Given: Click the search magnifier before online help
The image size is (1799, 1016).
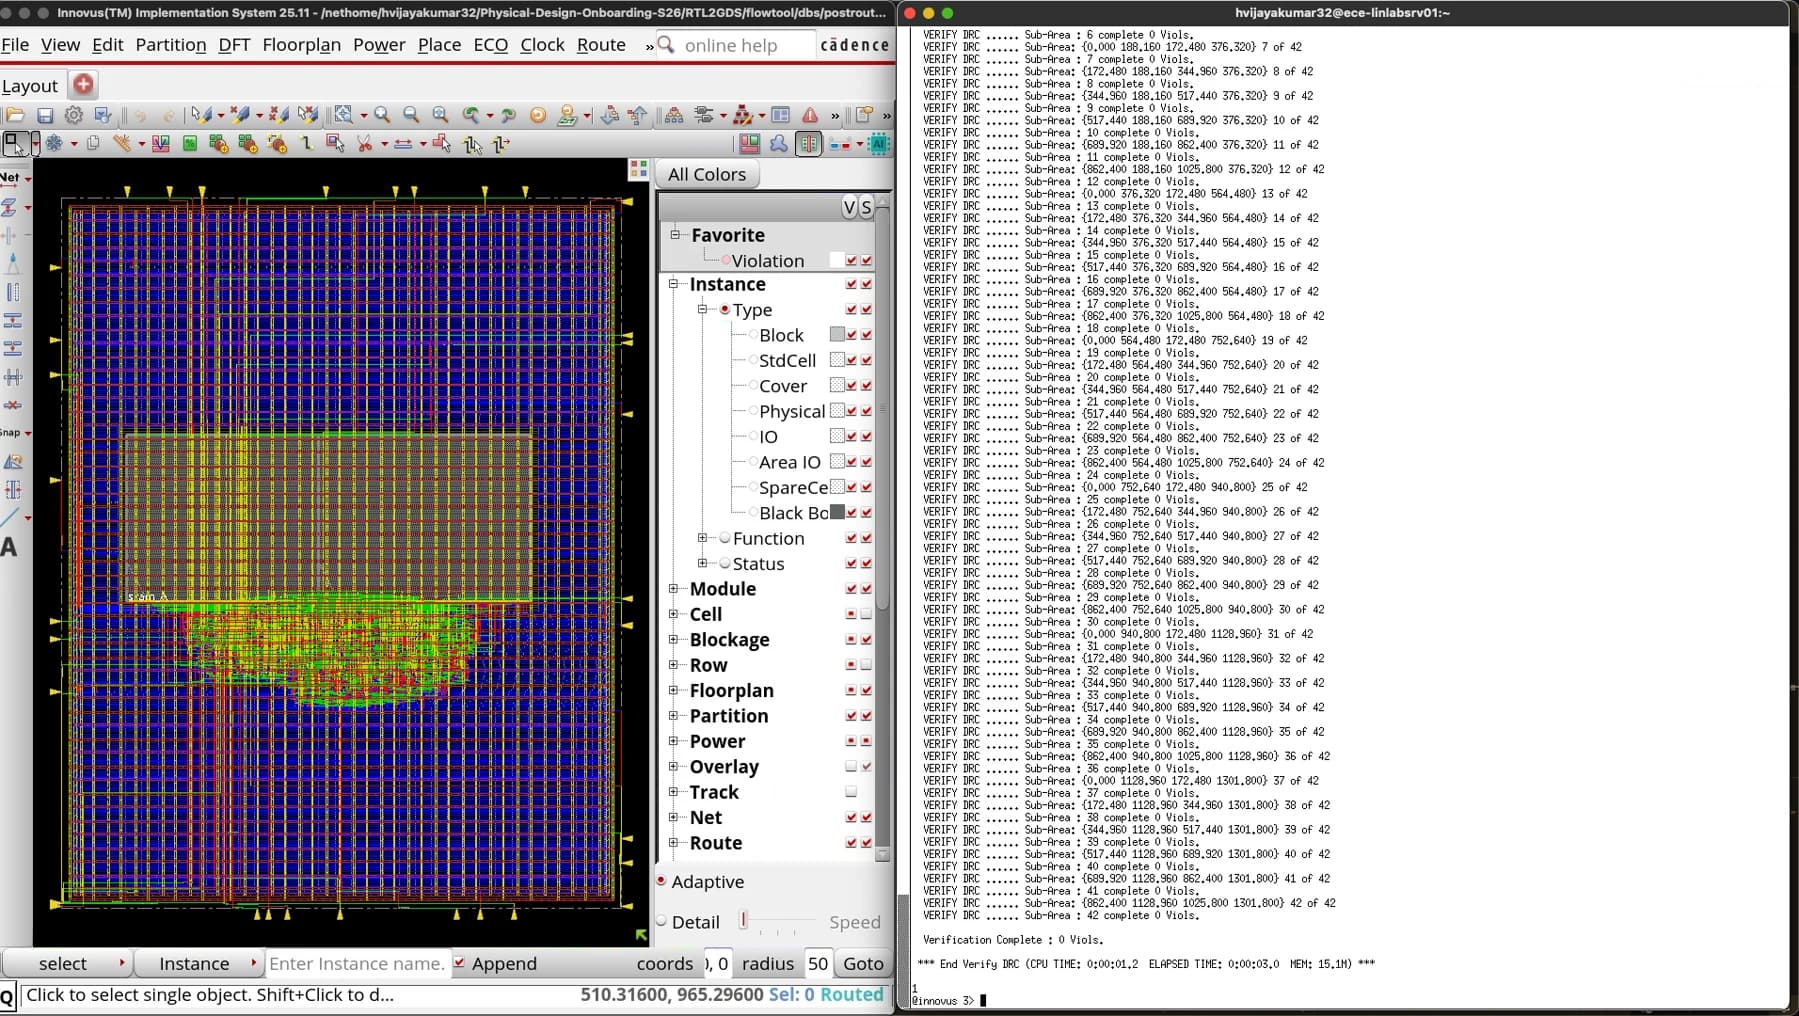Looking at the screenshot, I should tap(666, 45).
